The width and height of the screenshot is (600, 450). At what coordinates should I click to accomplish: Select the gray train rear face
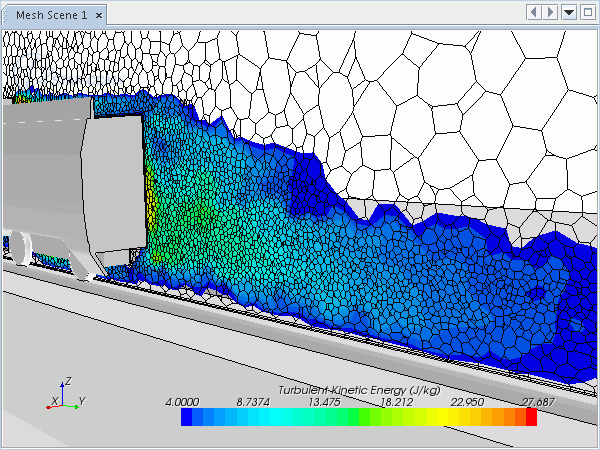112,190
